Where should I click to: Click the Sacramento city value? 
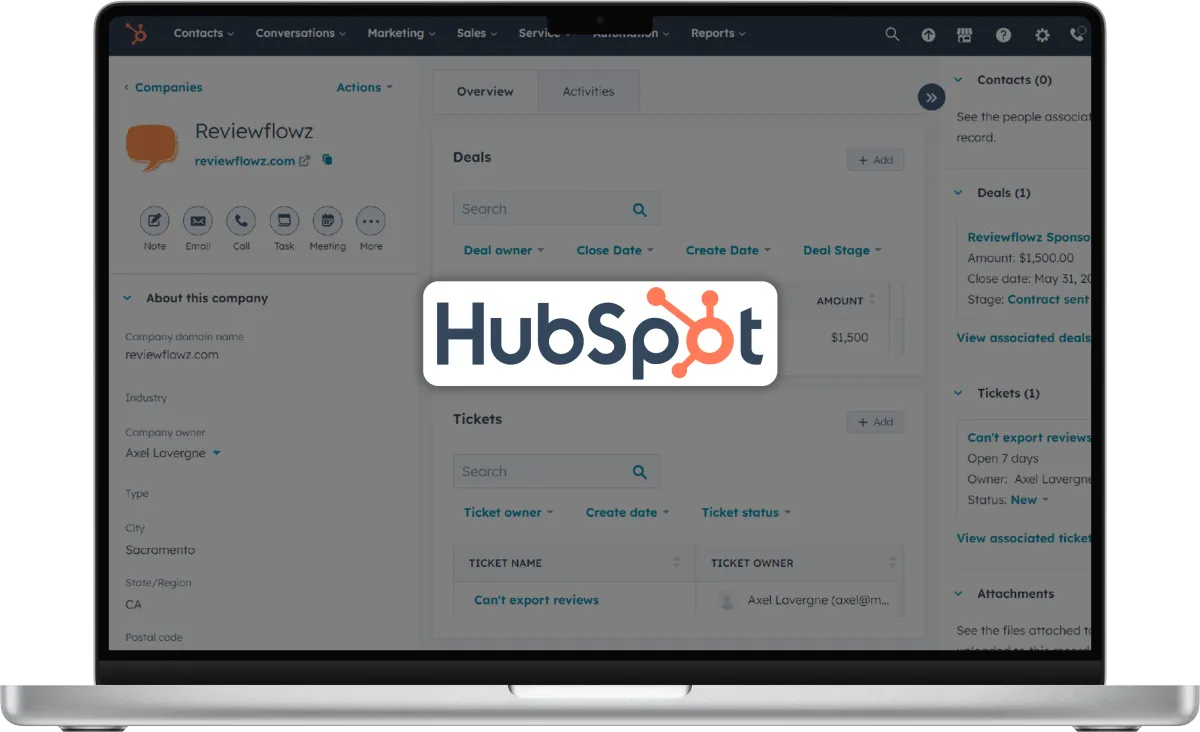[160, 550]
